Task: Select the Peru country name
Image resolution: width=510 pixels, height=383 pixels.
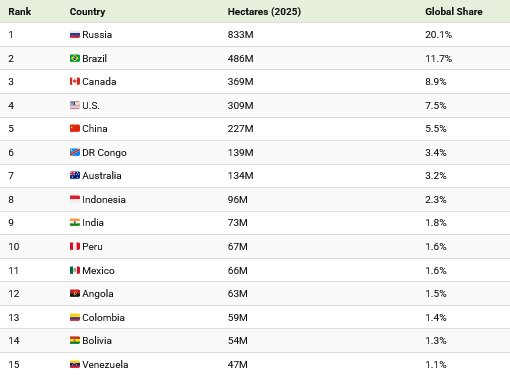Action: (x=92, y=246)
